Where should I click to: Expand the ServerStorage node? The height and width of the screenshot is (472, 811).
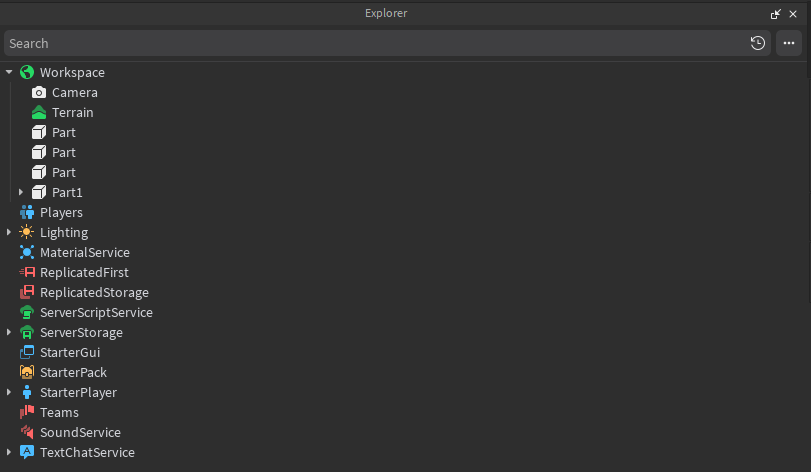[x=9, y=332]
